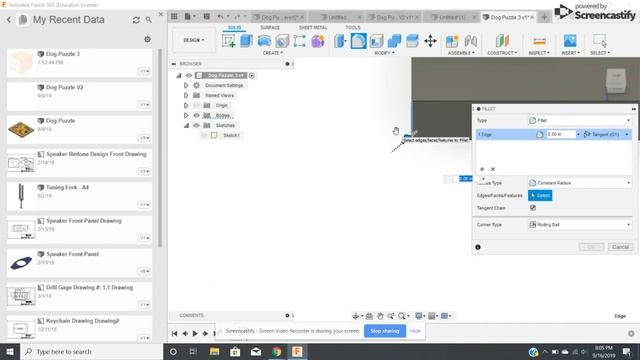Click the Save icon in top bar
This screenshot has height=360, width=640.
click(207, 16)
